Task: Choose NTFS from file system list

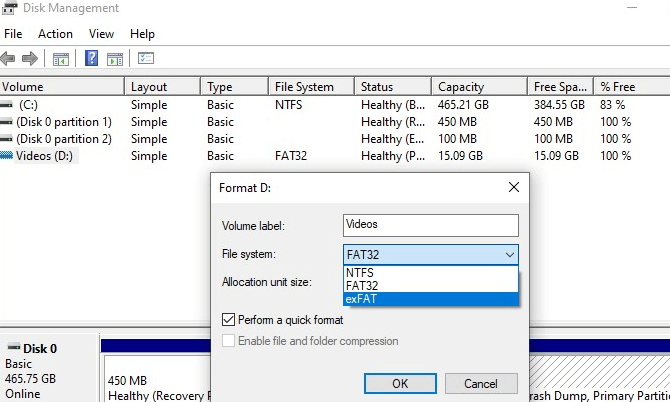Action: pyautogui.click(x=431, y=273)
